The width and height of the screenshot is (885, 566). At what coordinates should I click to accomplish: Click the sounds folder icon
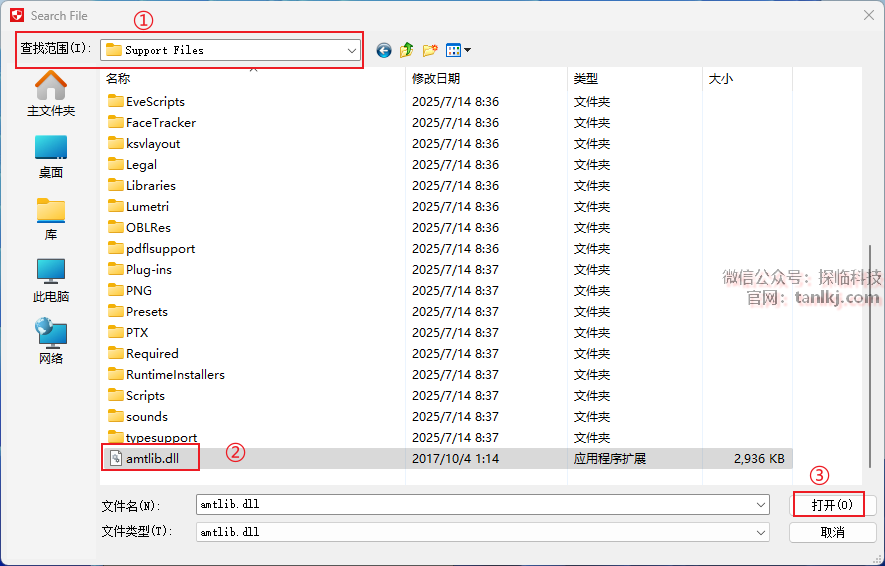click(115, 416)
